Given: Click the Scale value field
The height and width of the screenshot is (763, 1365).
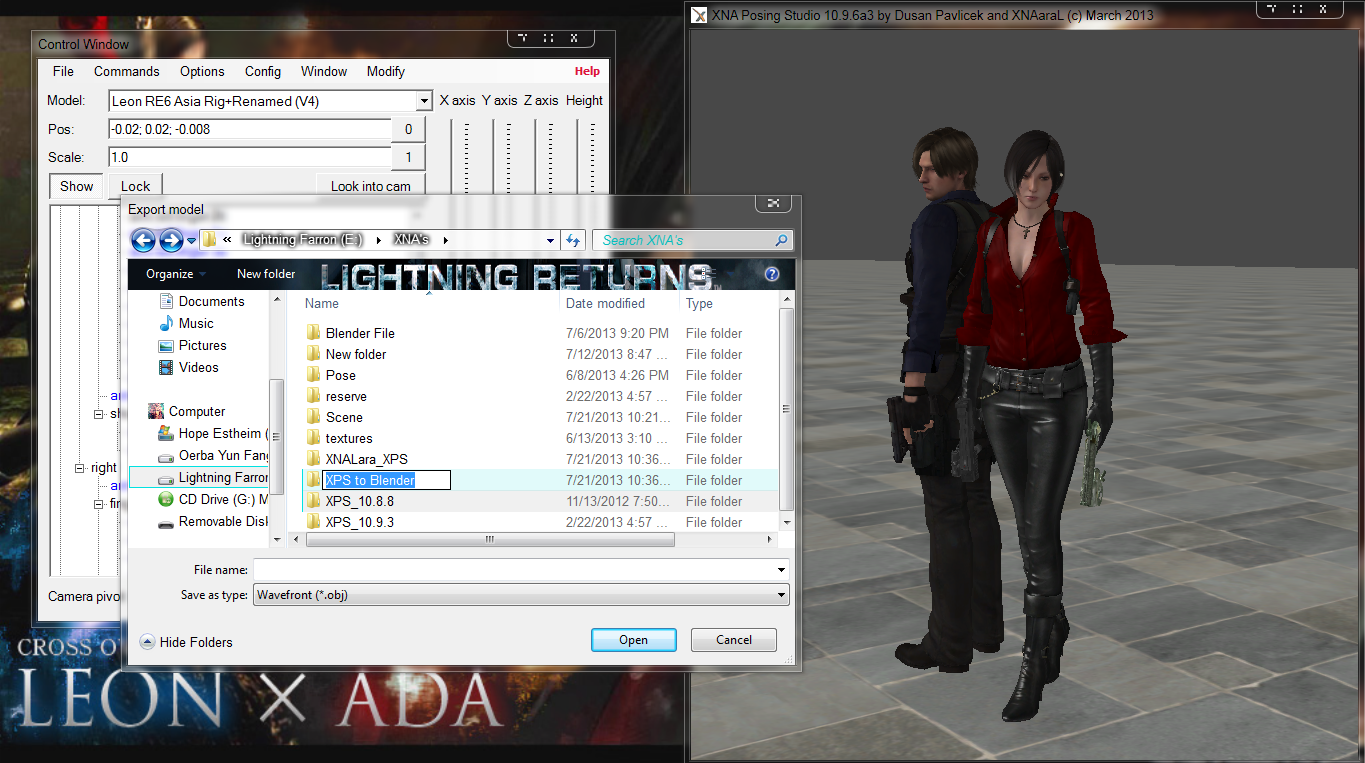Looking at the screenshot, I should [250, 157].
